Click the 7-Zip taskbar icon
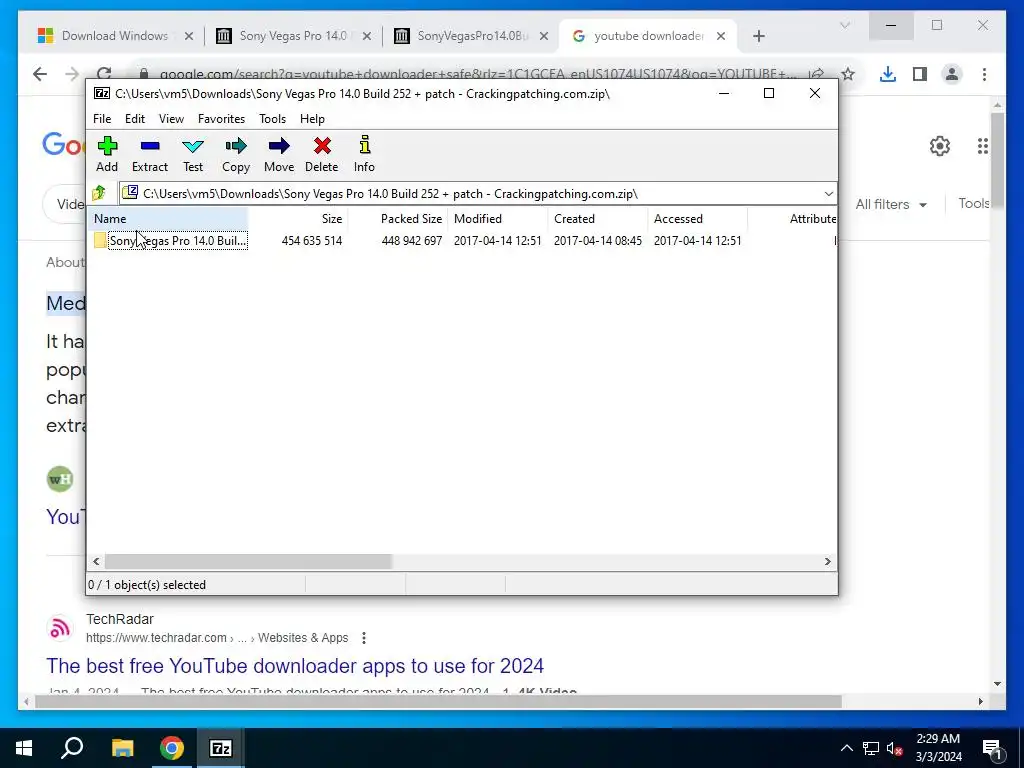 point(221,748)
